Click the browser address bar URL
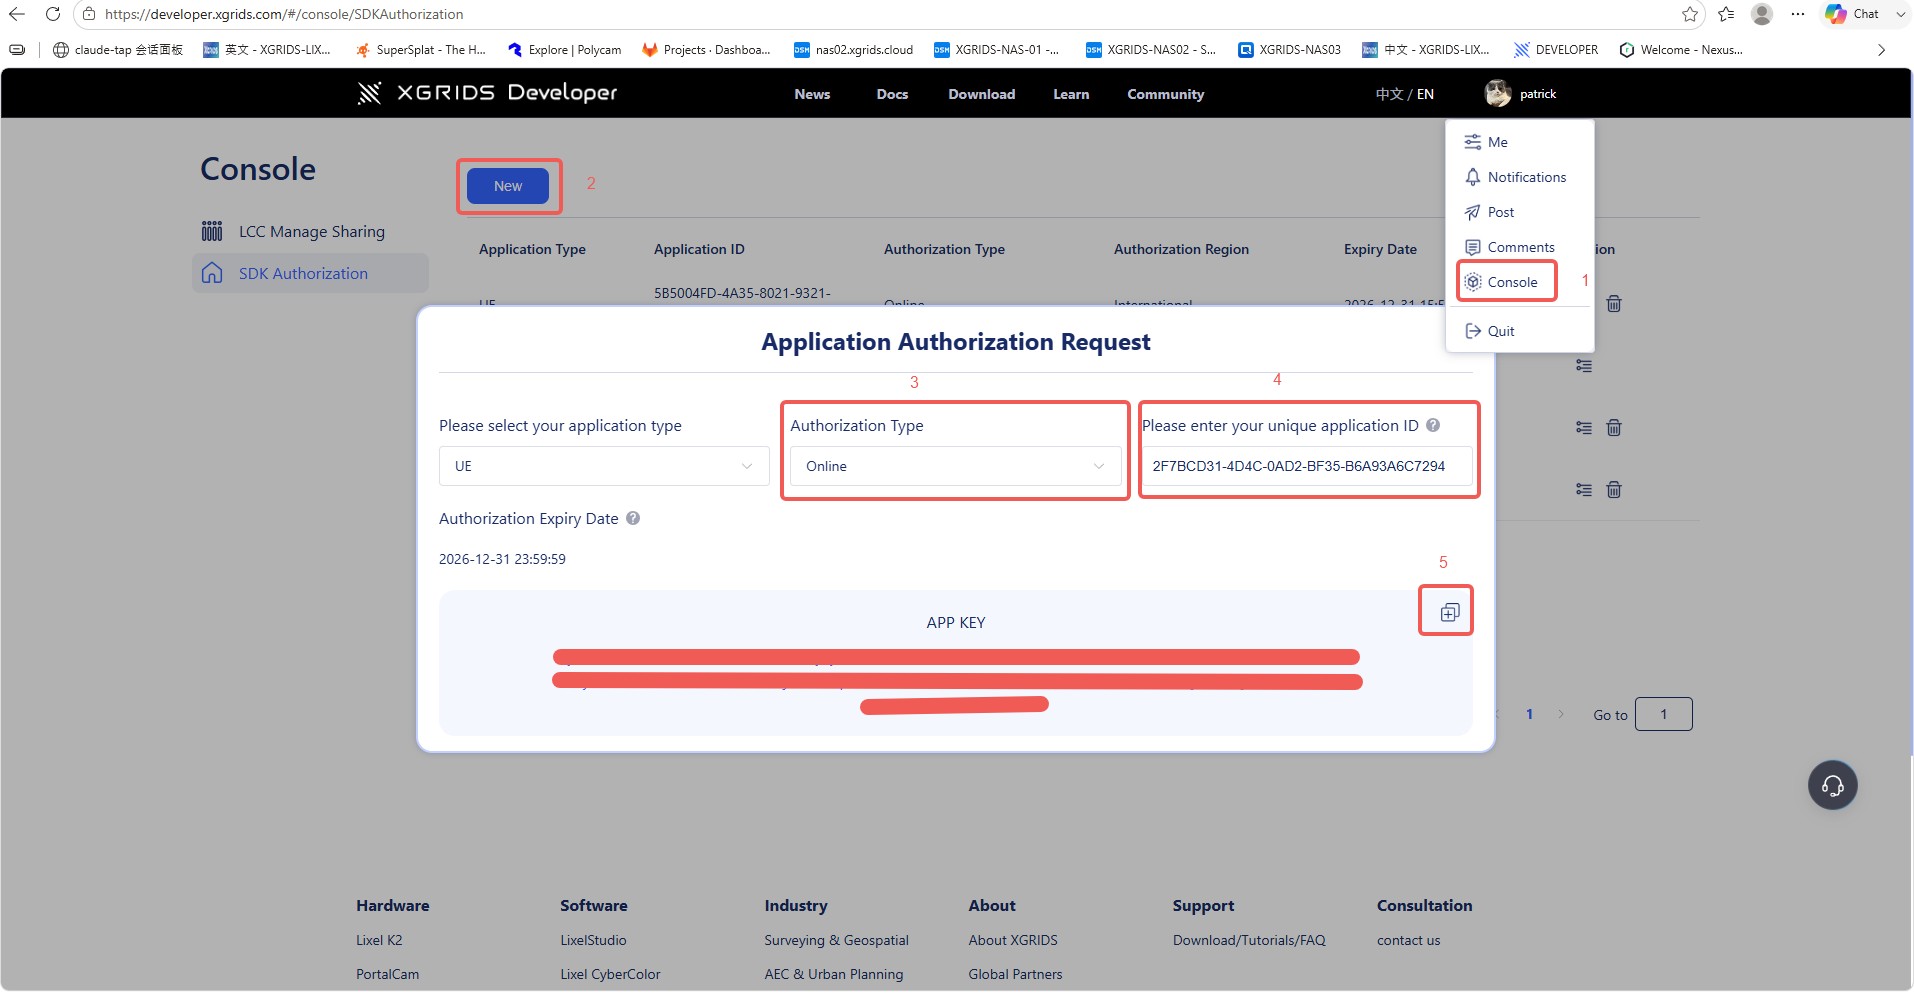1914x994 pixels. click(284, 14)
